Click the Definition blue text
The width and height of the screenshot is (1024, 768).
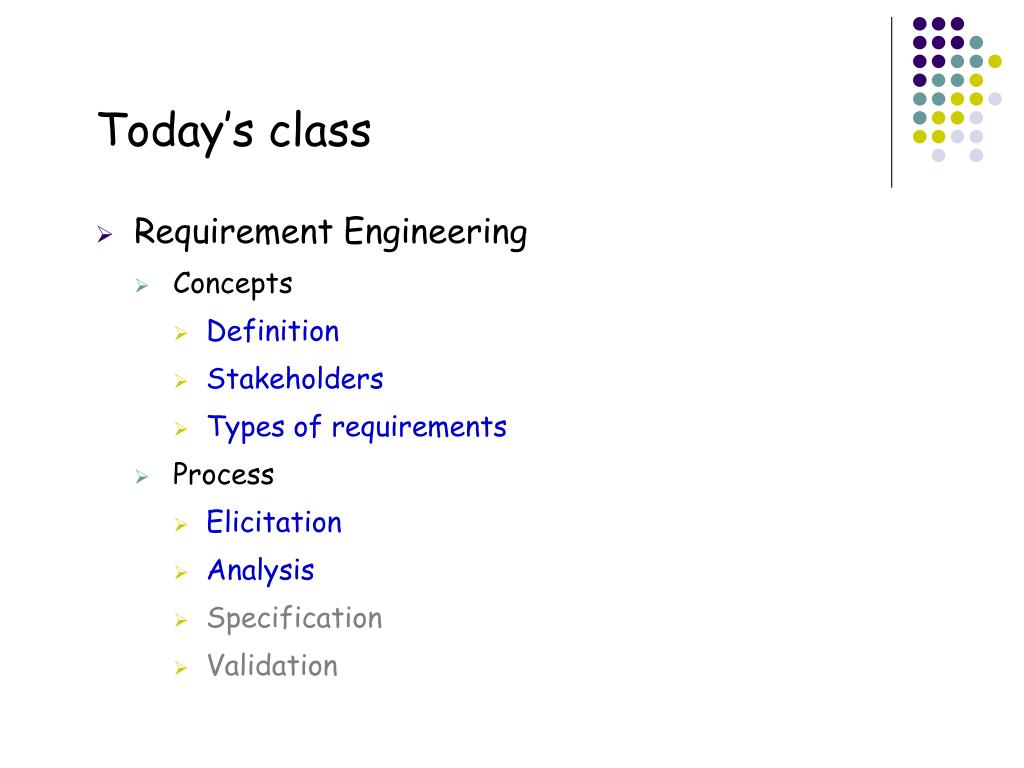tap(273, 331)
